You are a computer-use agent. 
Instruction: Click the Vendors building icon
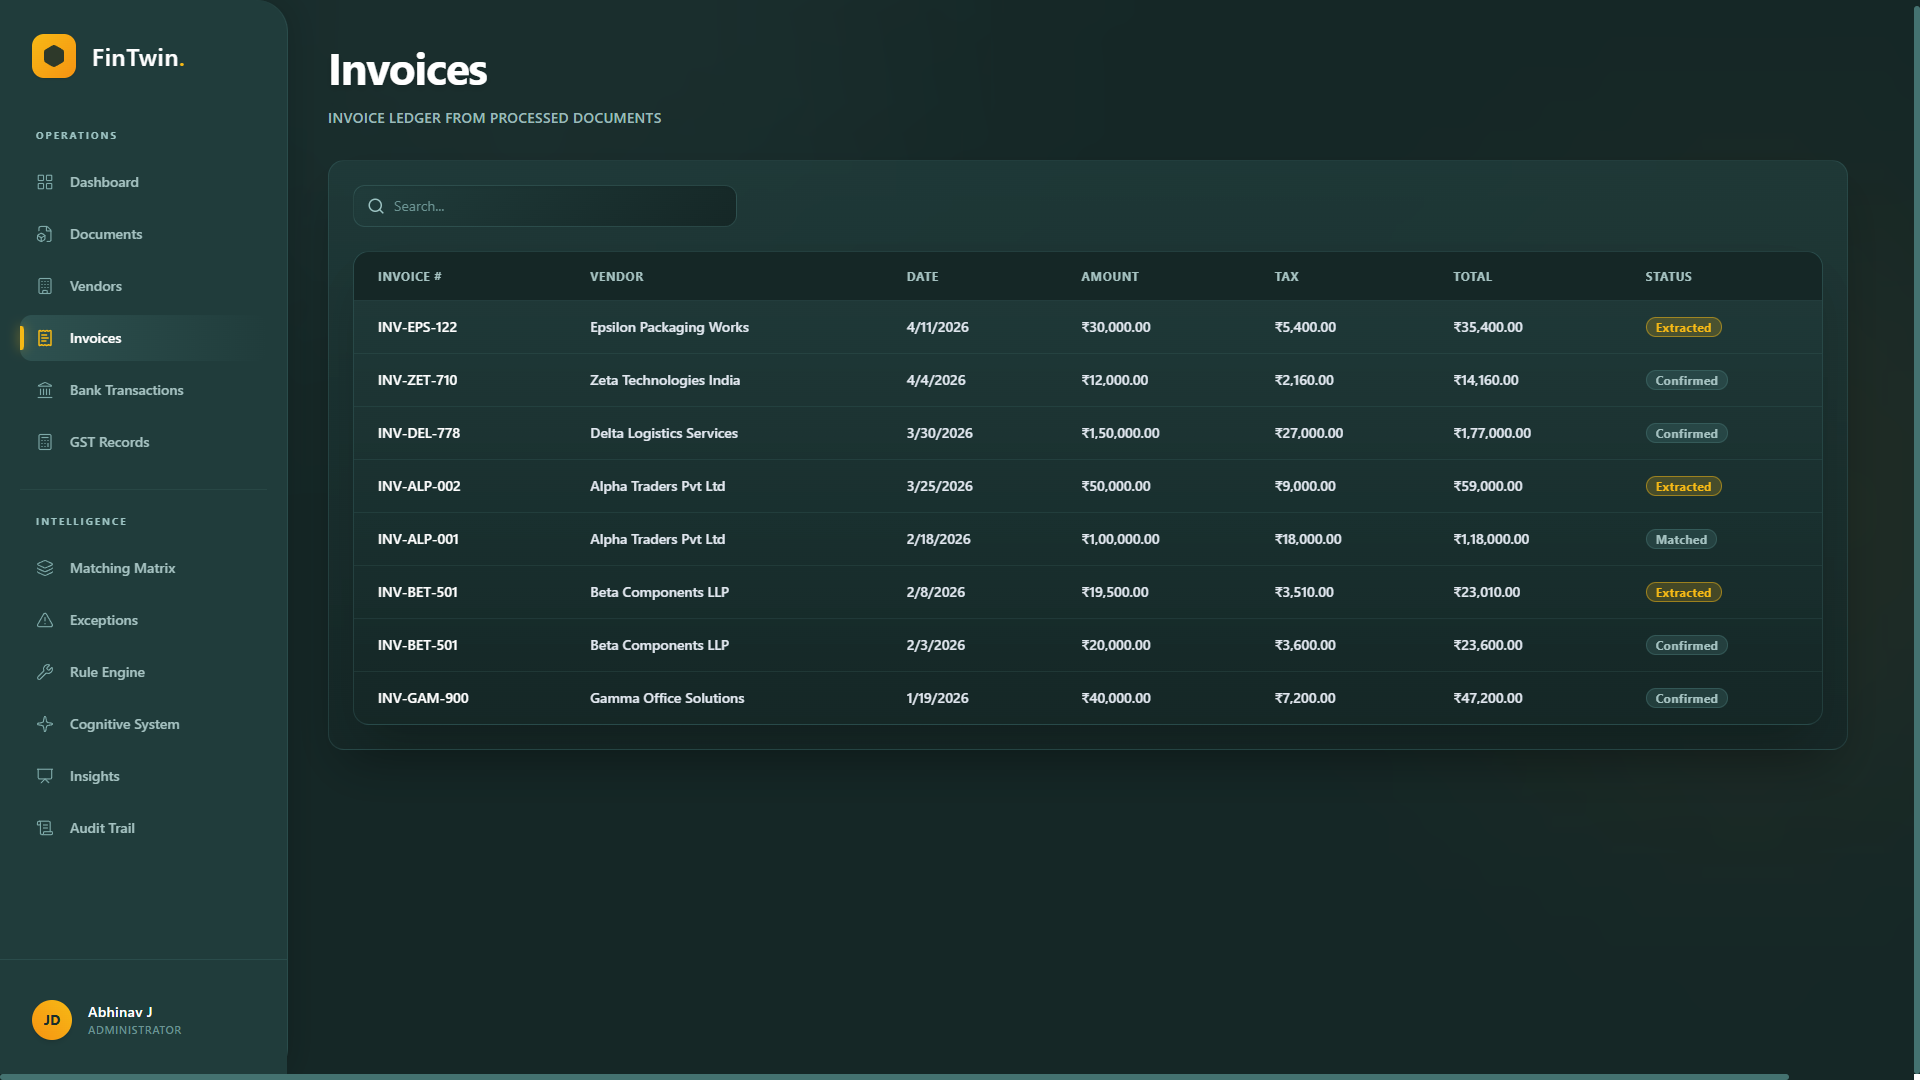45,286
